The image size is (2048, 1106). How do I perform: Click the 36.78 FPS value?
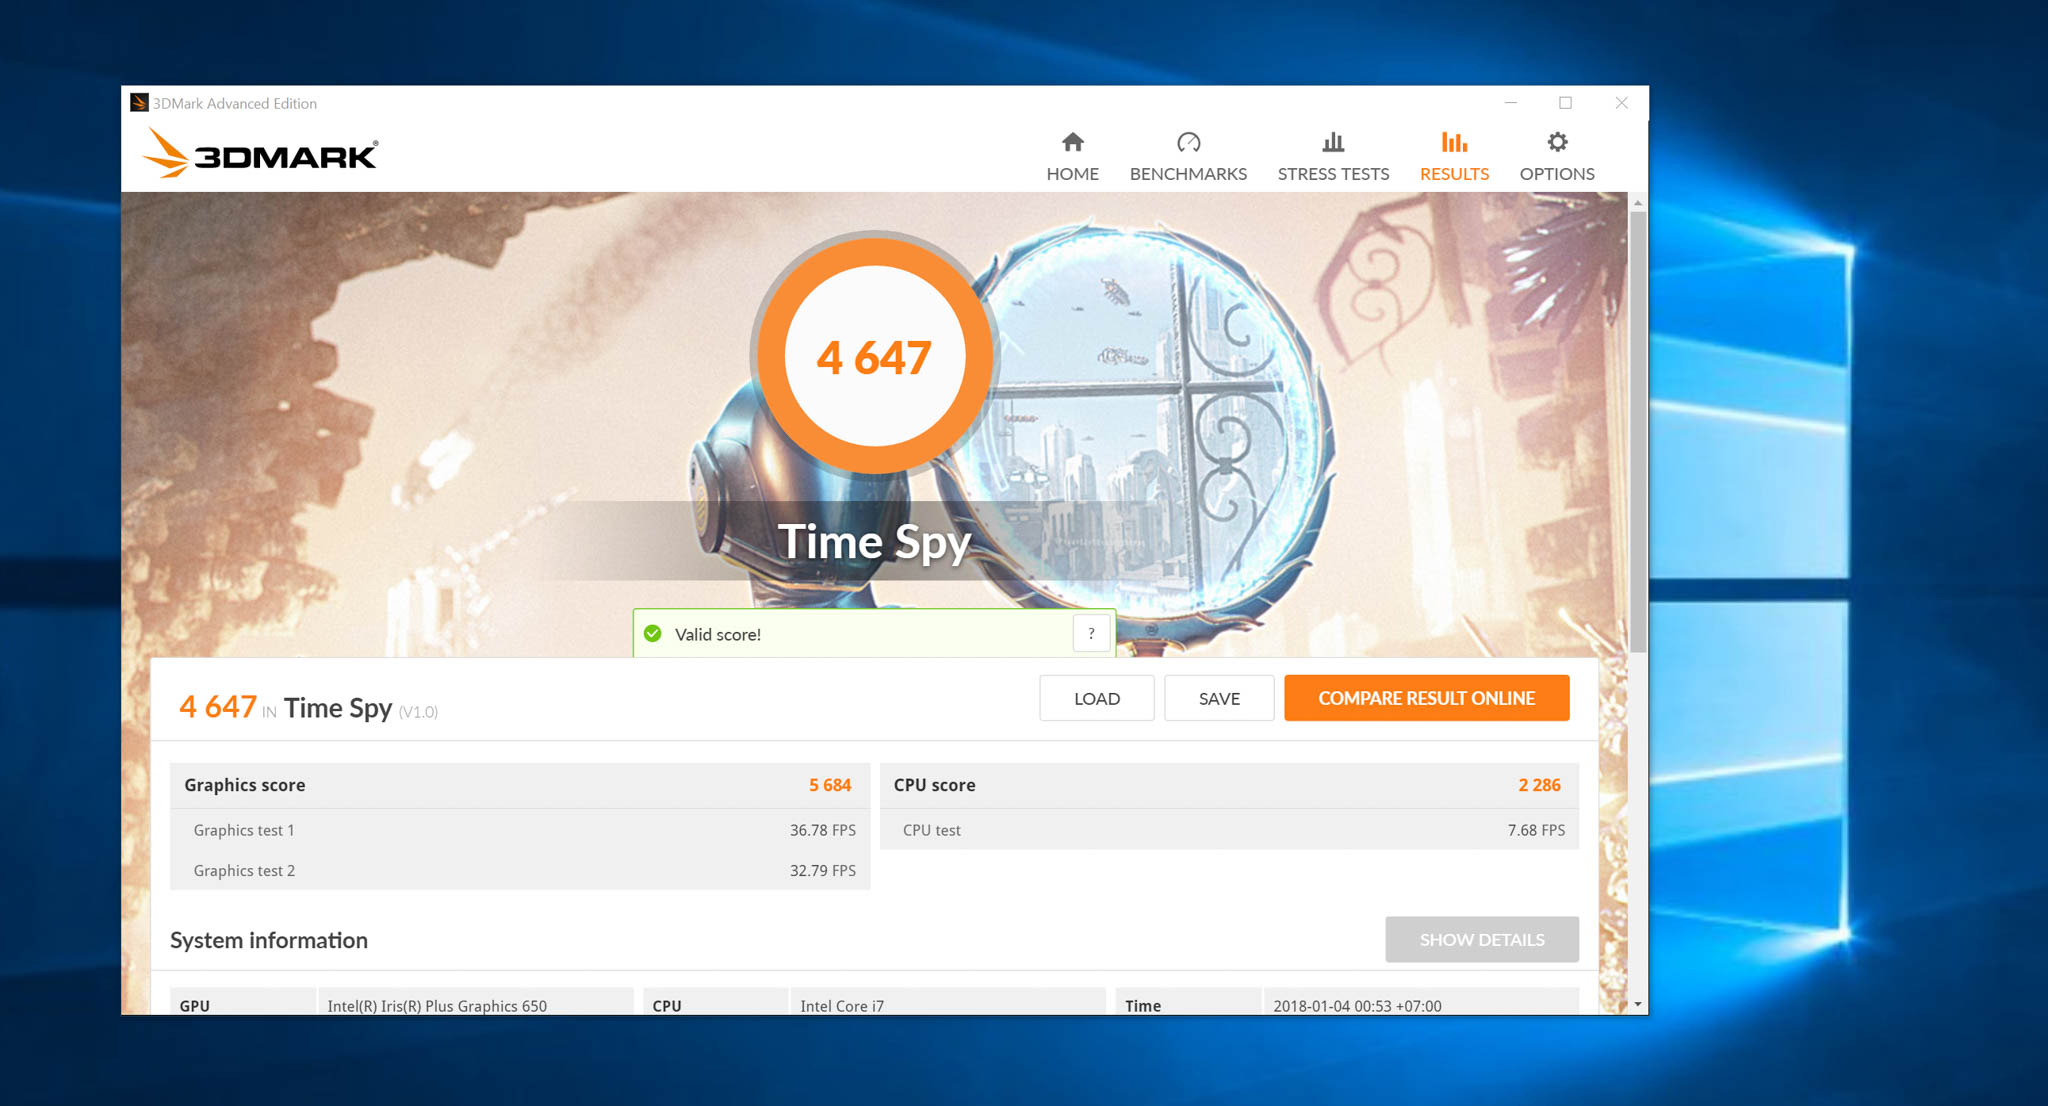coord(822,830)
